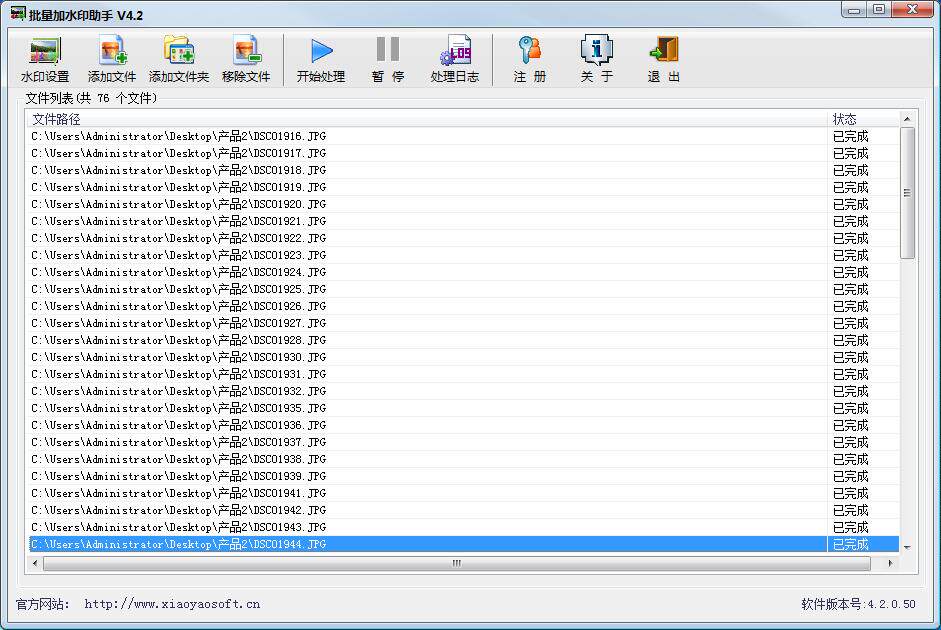Select the row for DSC01925.JPG
The height and width of the screenshot is (630, 941).
[x=464, y=289]
